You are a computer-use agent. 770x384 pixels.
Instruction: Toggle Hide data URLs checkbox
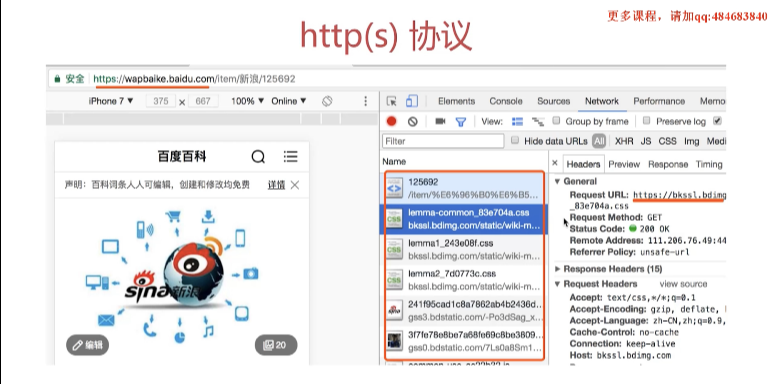pos(515,140)
